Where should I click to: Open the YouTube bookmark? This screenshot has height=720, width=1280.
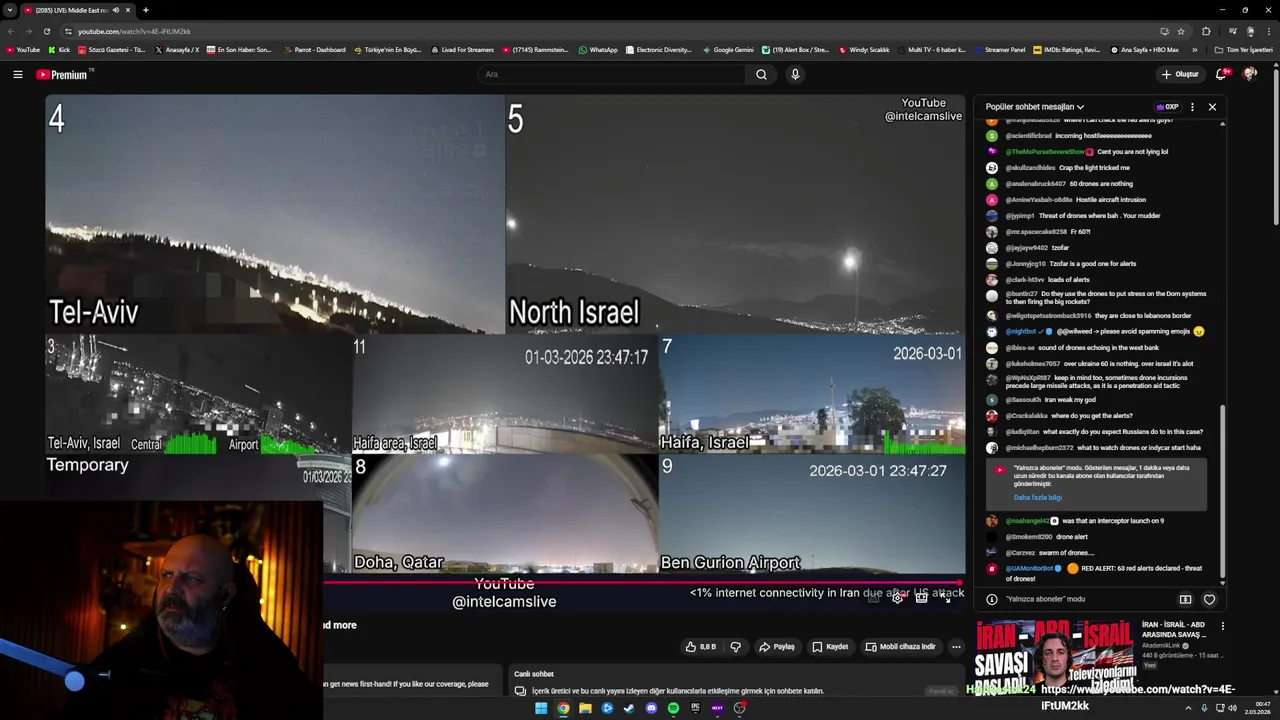click(23, 49)
